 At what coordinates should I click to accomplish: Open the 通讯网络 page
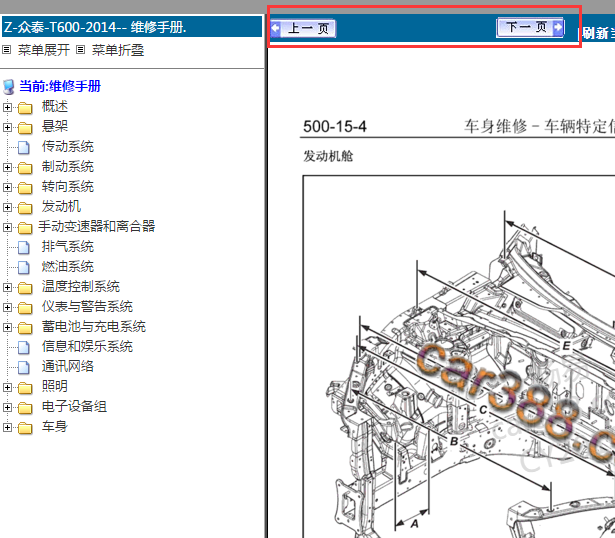pyautogui.click(x=68, y=366)
